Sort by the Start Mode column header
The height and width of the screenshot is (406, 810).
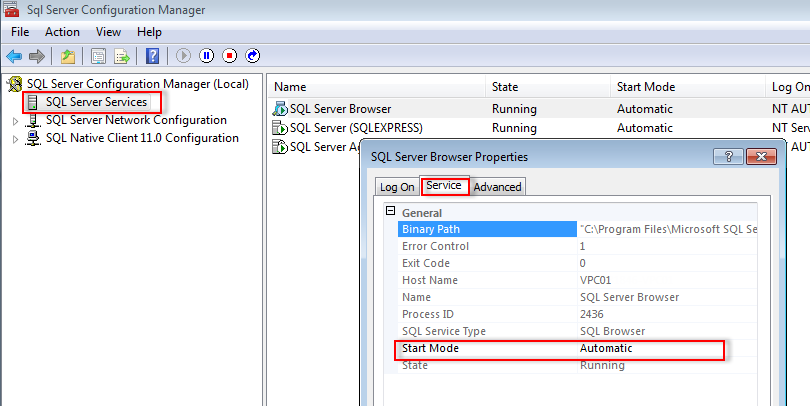pos(688,87)
